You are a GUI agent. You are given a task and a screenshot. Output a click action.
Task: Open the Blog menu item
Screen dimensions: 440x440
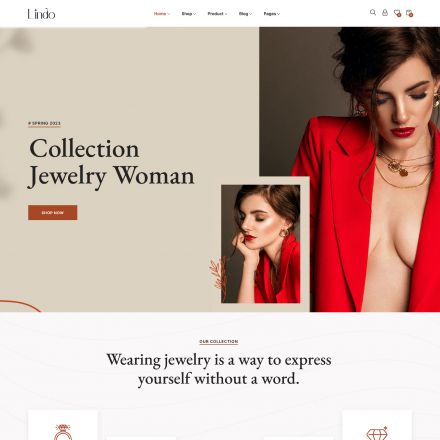[x=245, y=14]
